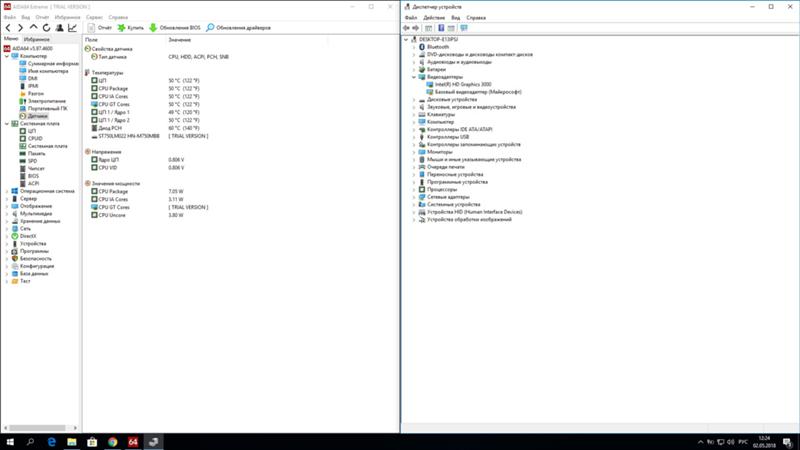Expand Операционная система in AIDA64 tree

pyautogui.click(x=7, y=191)
